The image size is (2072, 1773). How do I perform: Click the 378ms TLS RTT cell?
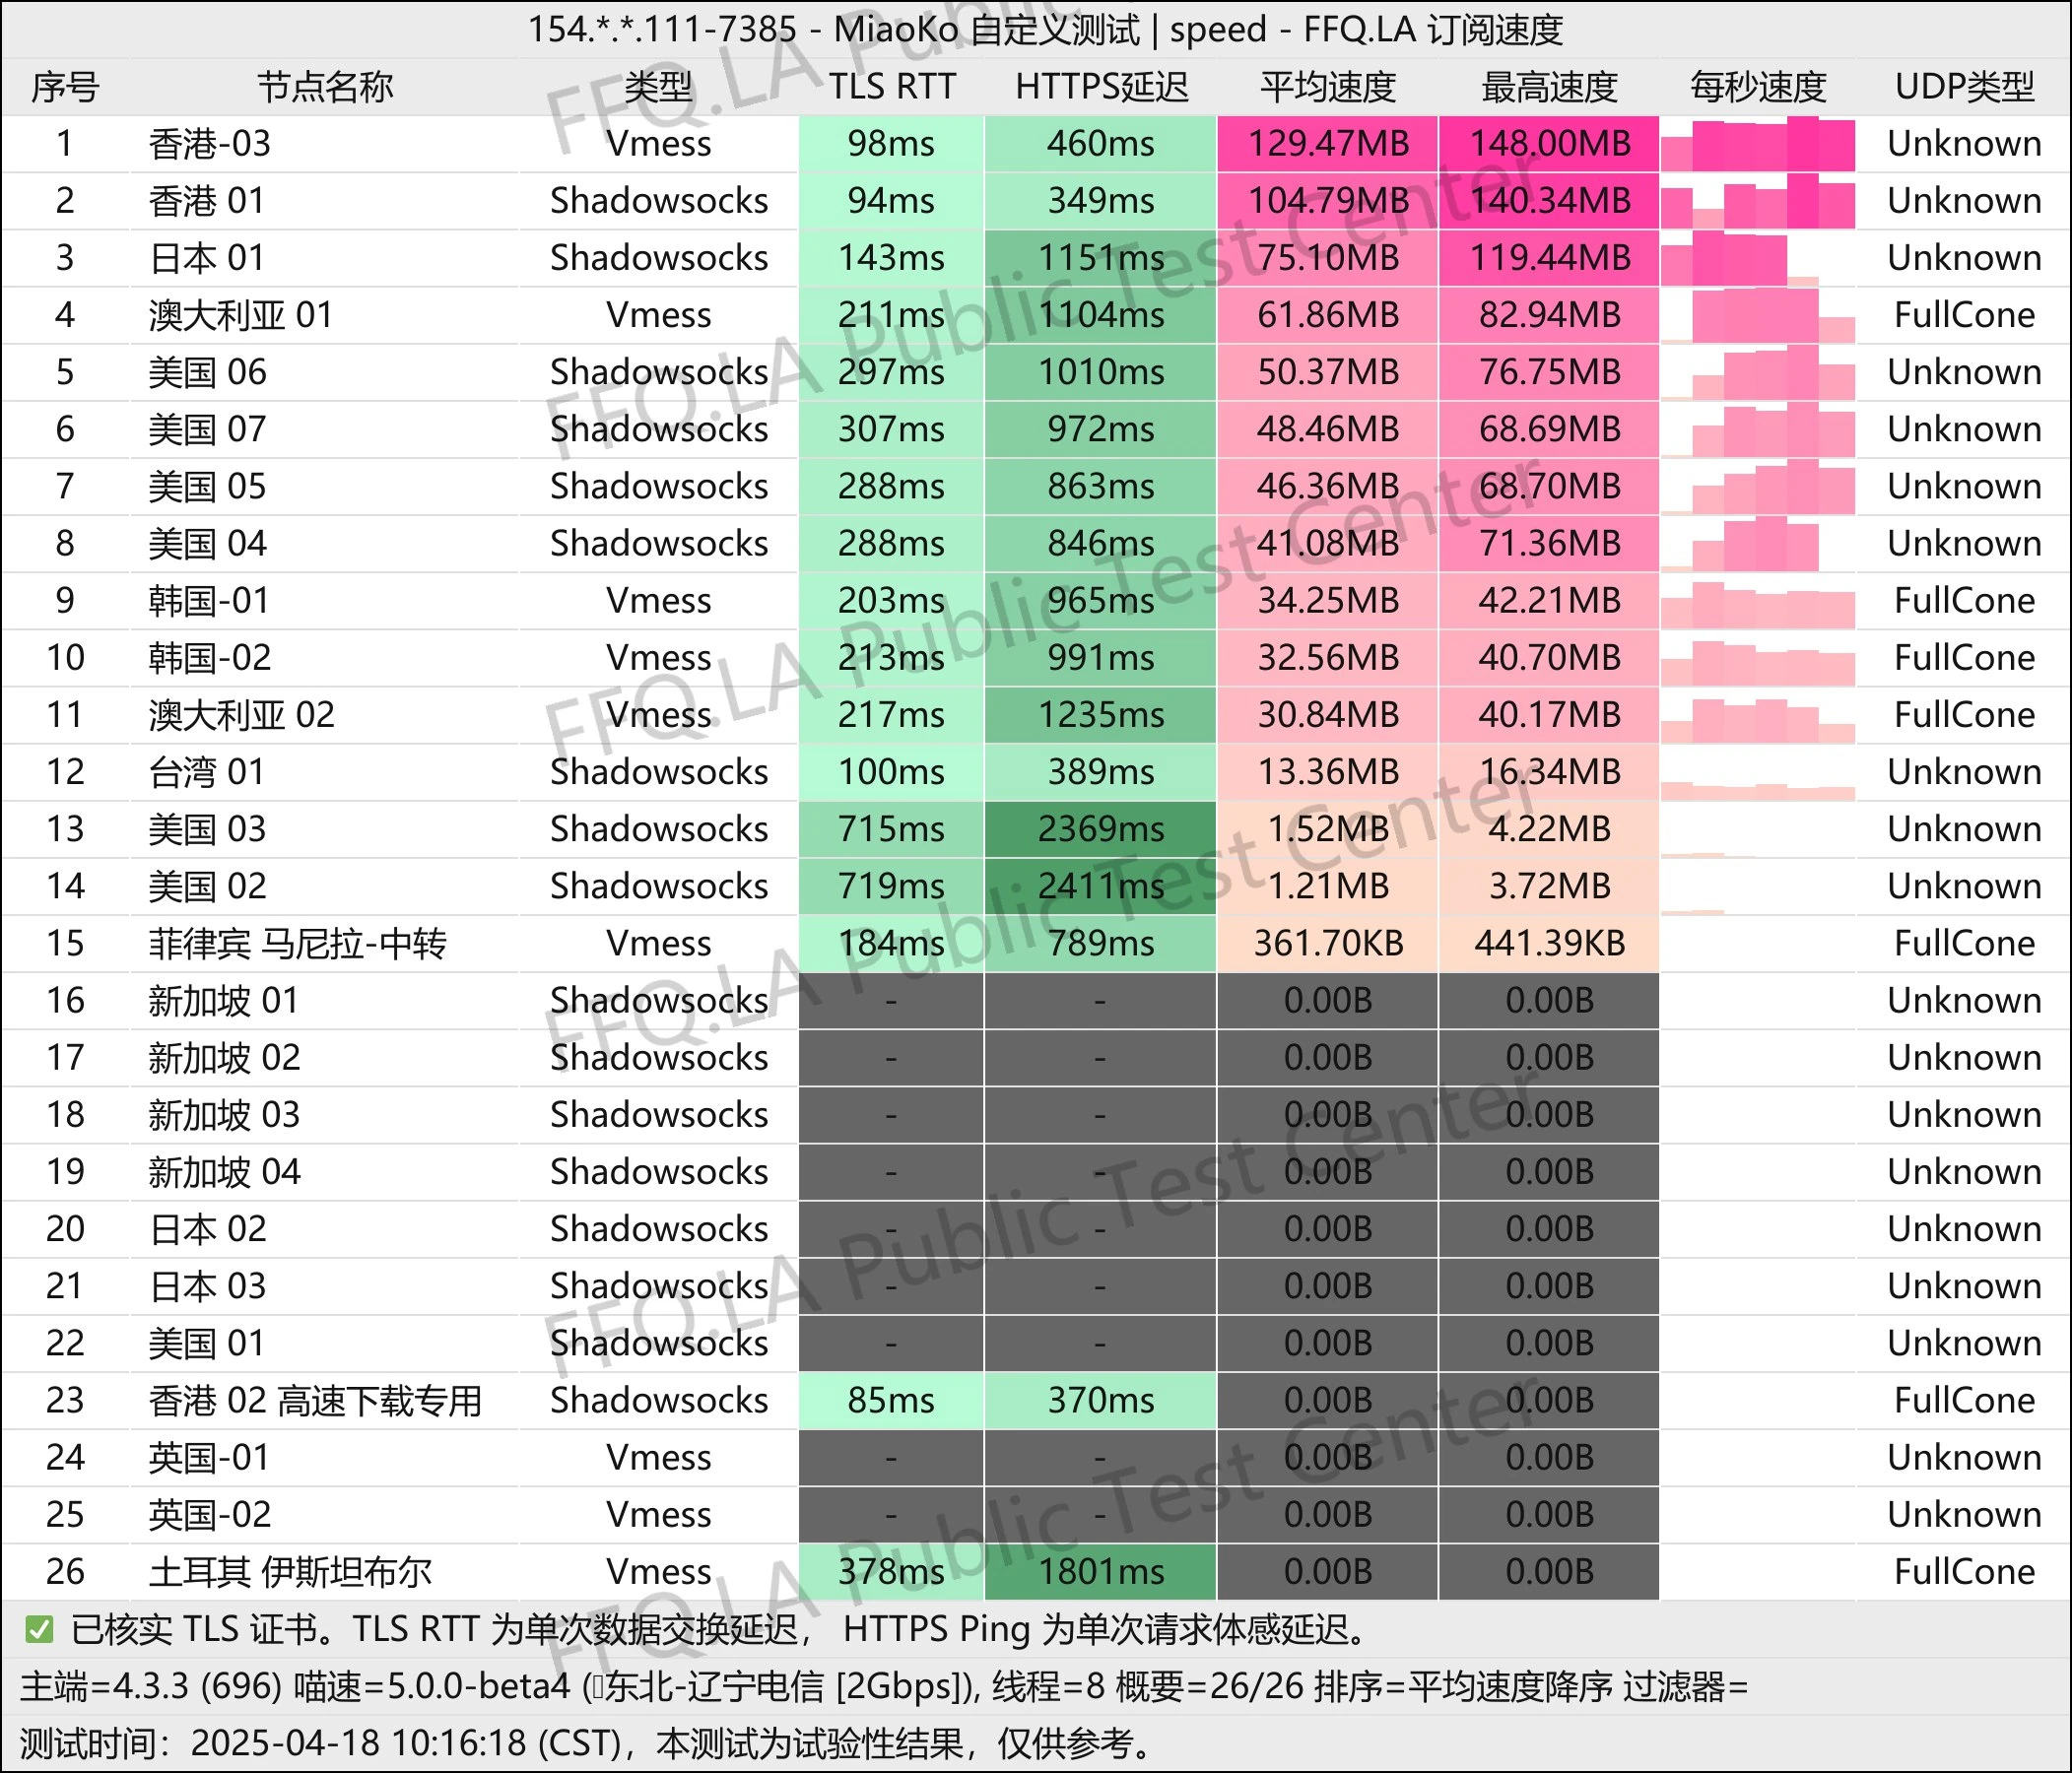pos(891,1572)
